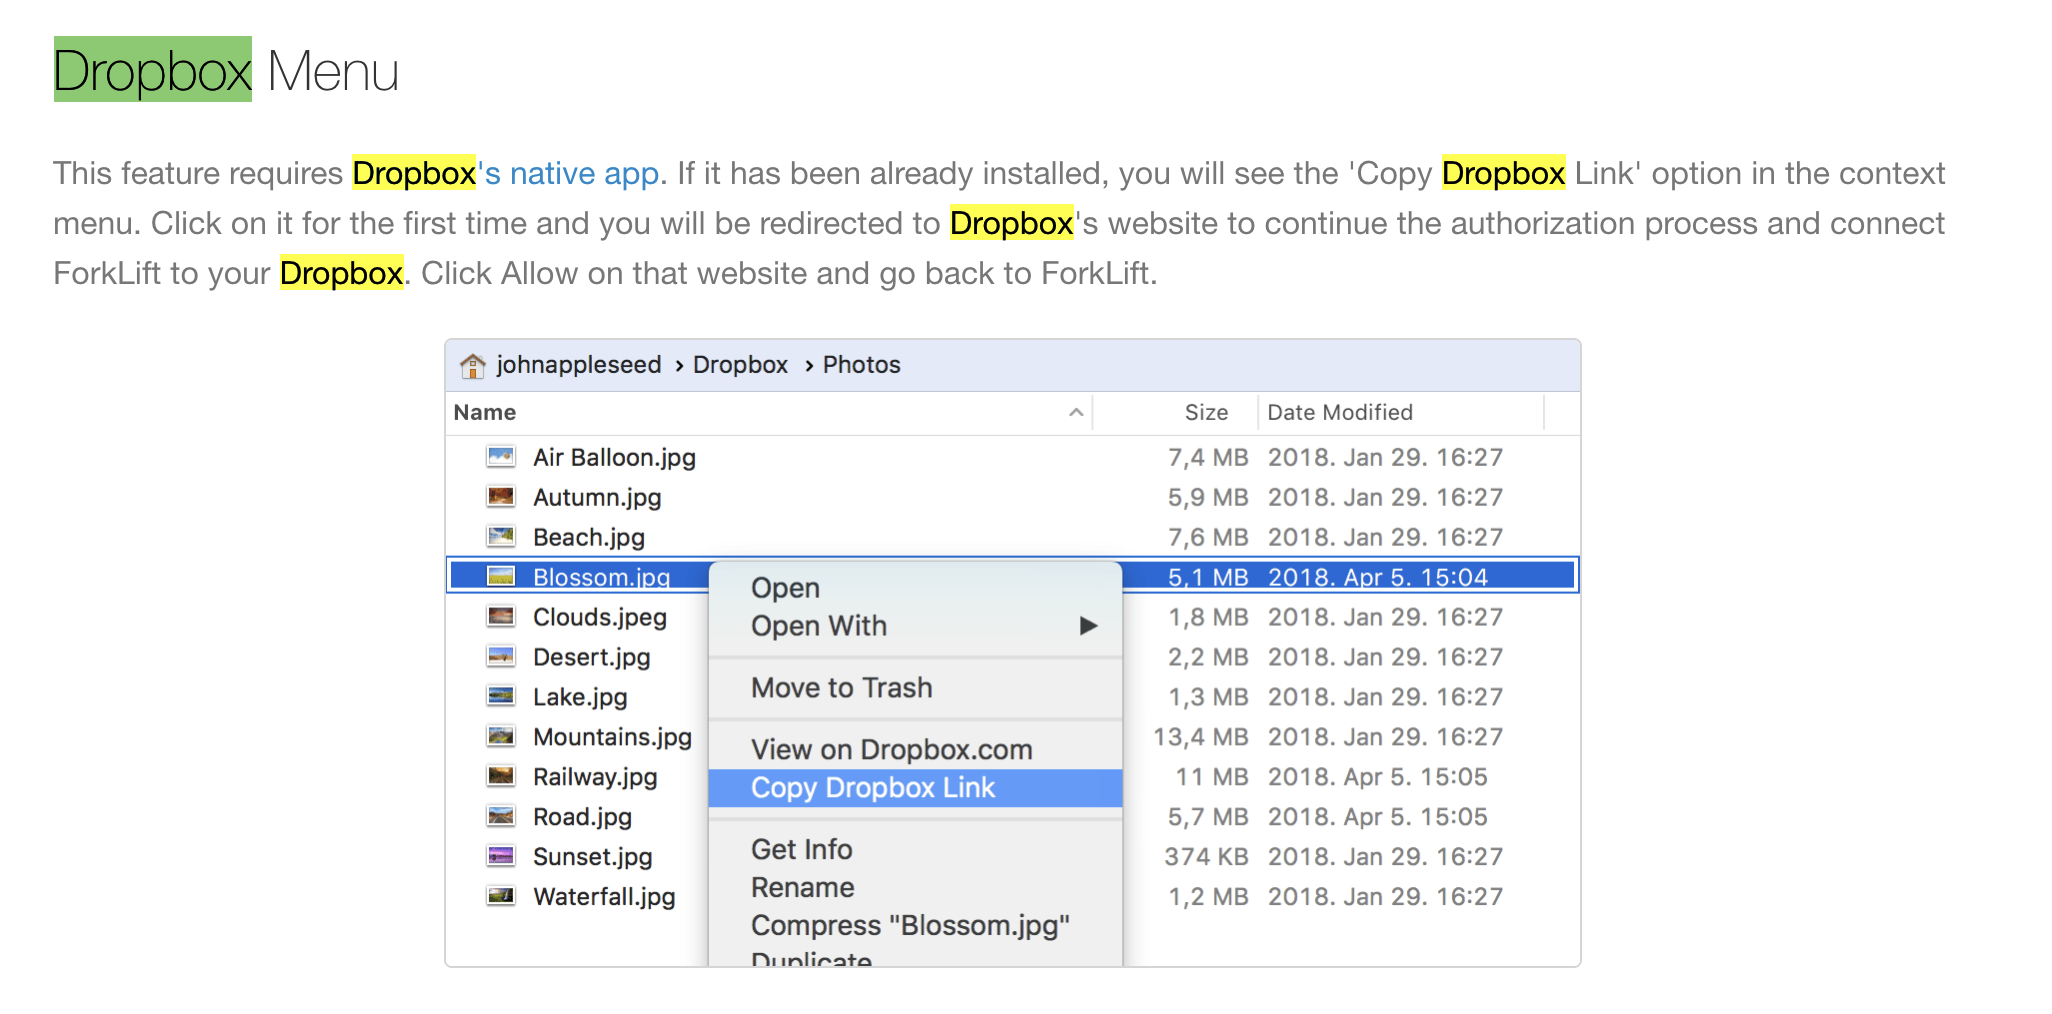The height and width of the screenshot is (1014, 2052).
Task: Click the Blossom.jpg thumbnail icon
Action: click(x=501, y=576)
